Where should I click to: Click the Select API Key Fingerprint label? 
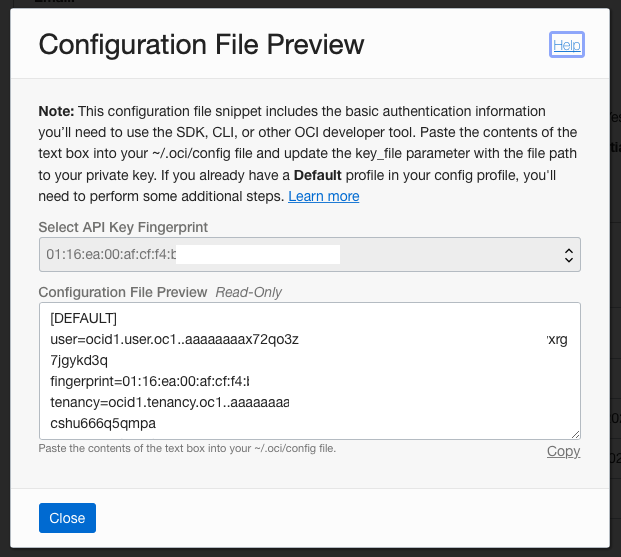(123, 227)
